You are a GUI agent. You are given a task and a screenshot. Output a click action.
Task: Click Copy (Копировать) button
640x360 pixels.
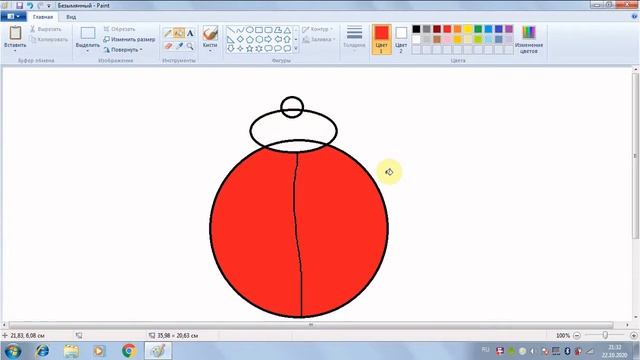click(49, 40)
